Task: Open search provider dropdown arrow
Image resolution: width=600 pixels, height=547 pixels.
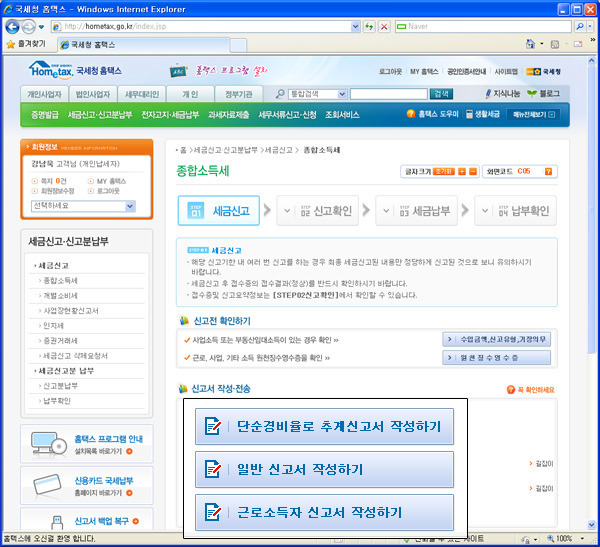Action: click(590, 26)
